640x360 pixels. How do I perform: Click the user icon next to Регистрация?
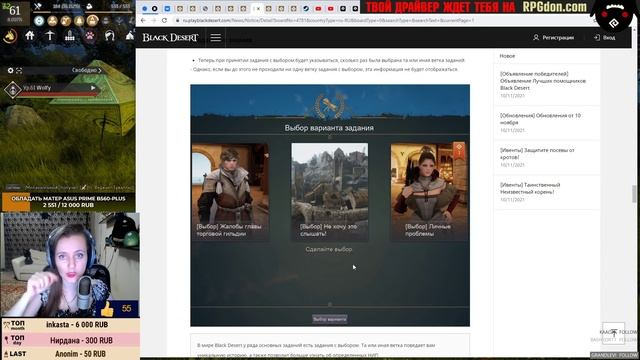536,38
